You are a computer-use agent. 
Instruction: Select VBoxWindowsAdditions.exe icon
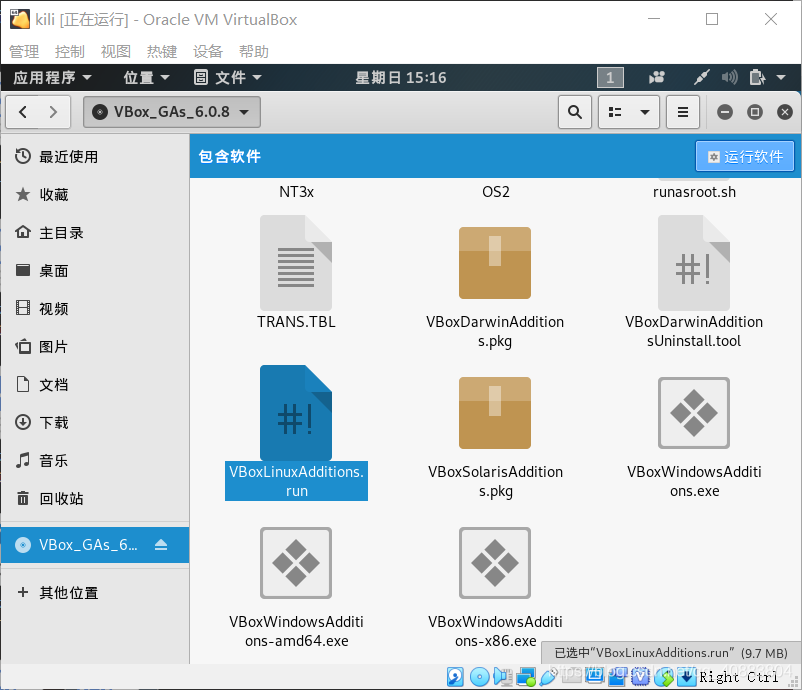point(694,413)
